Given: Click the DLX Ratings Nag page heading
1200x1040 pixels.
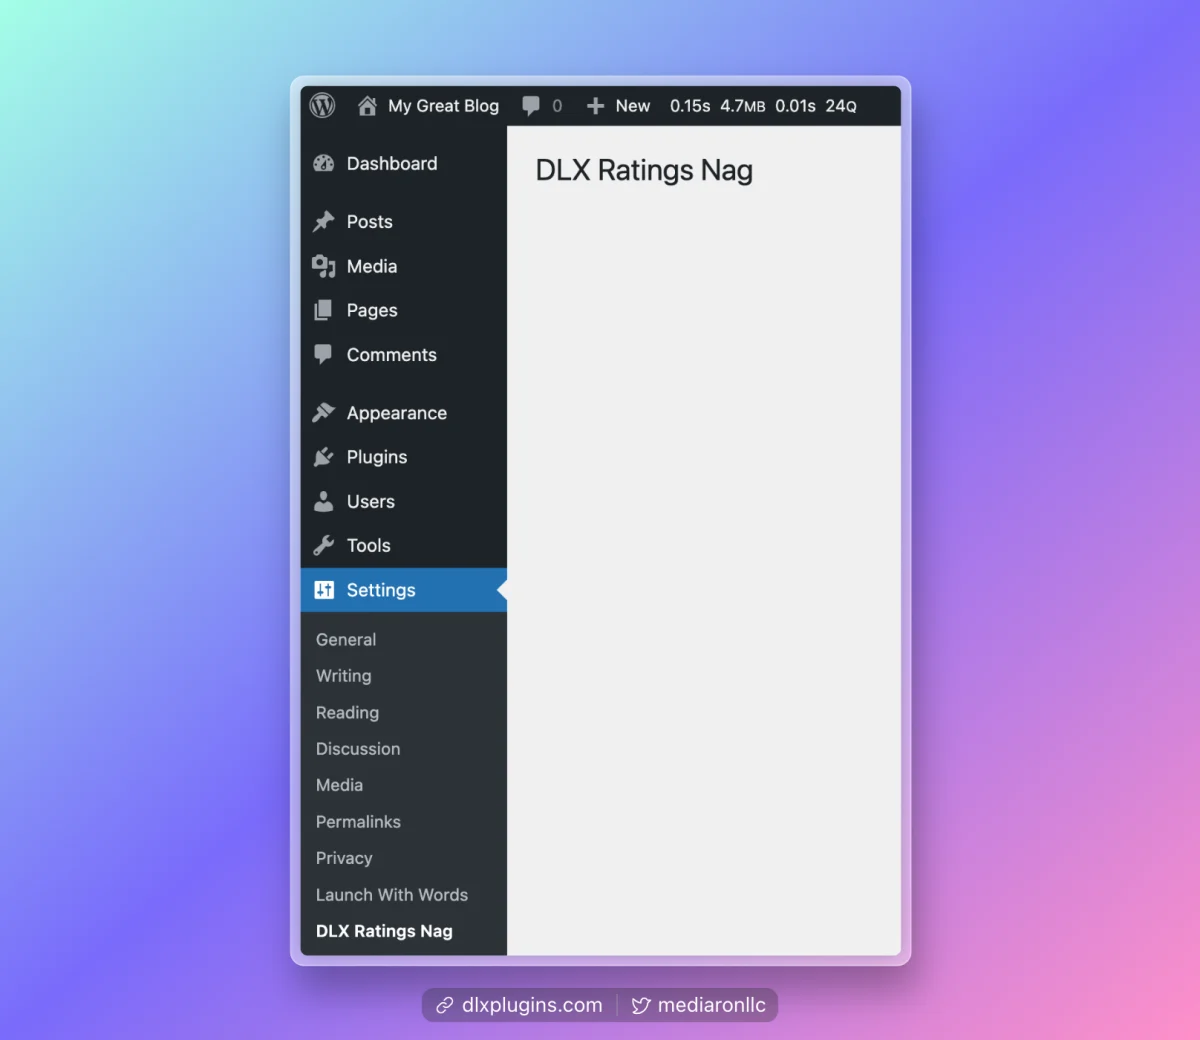Looking at the screenshot, I should 644,171.
